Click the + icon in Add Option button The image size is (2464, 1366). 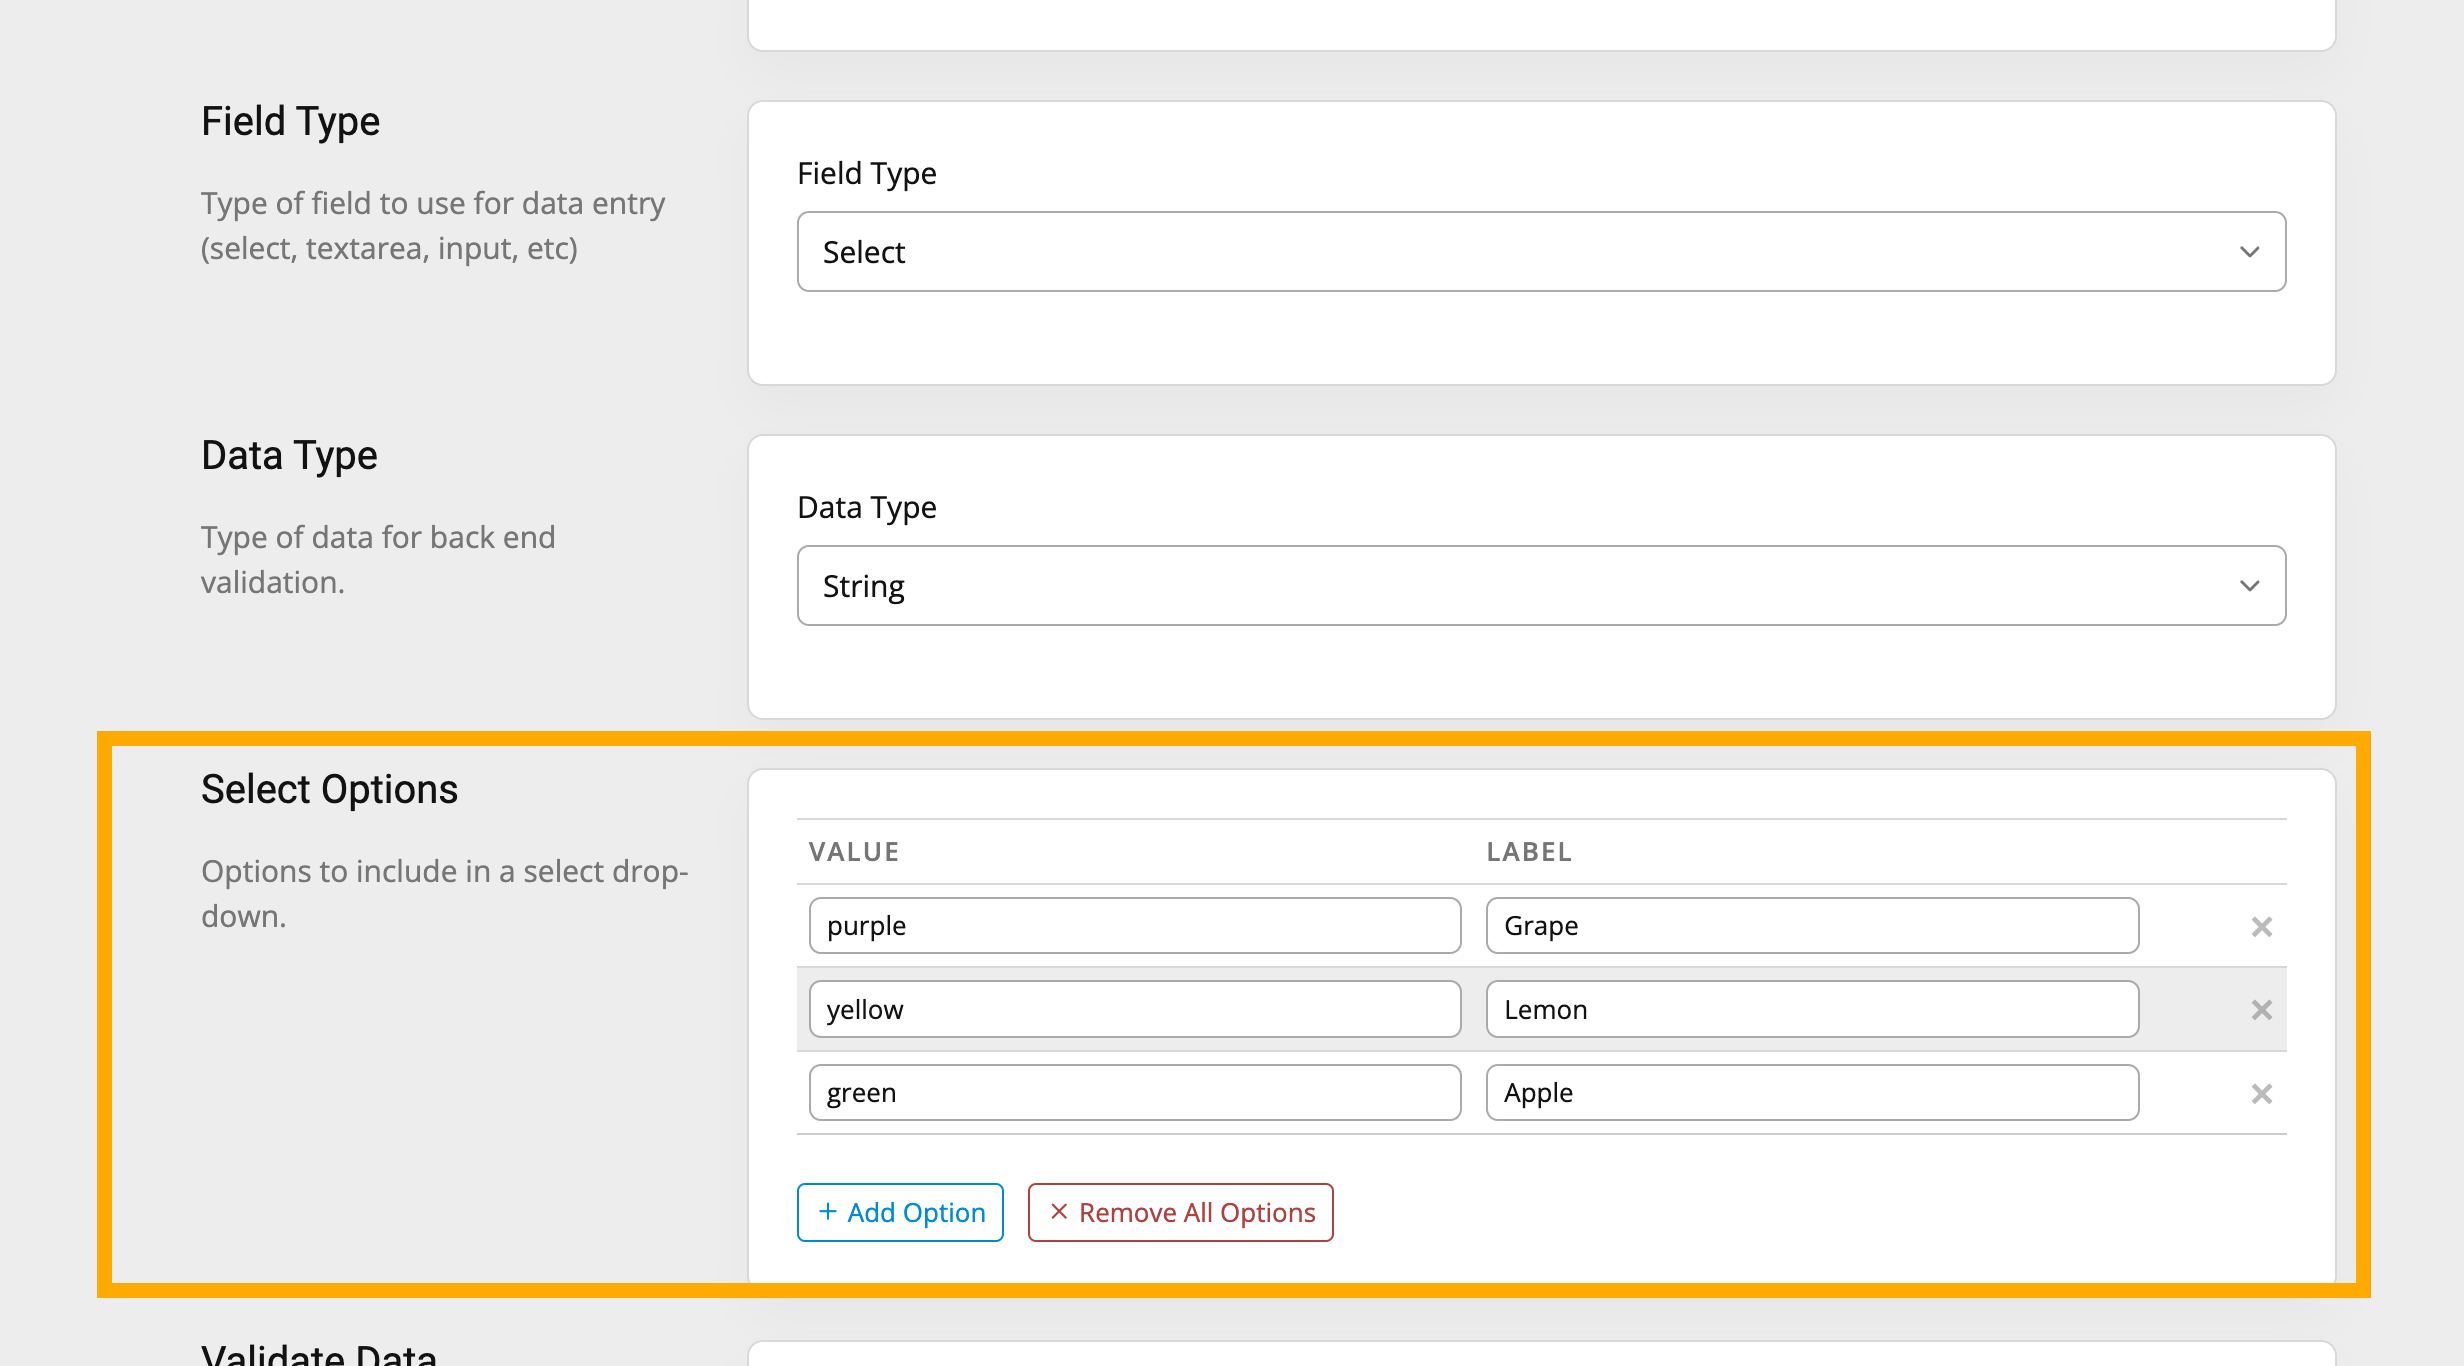click(x=831, y=1211)
